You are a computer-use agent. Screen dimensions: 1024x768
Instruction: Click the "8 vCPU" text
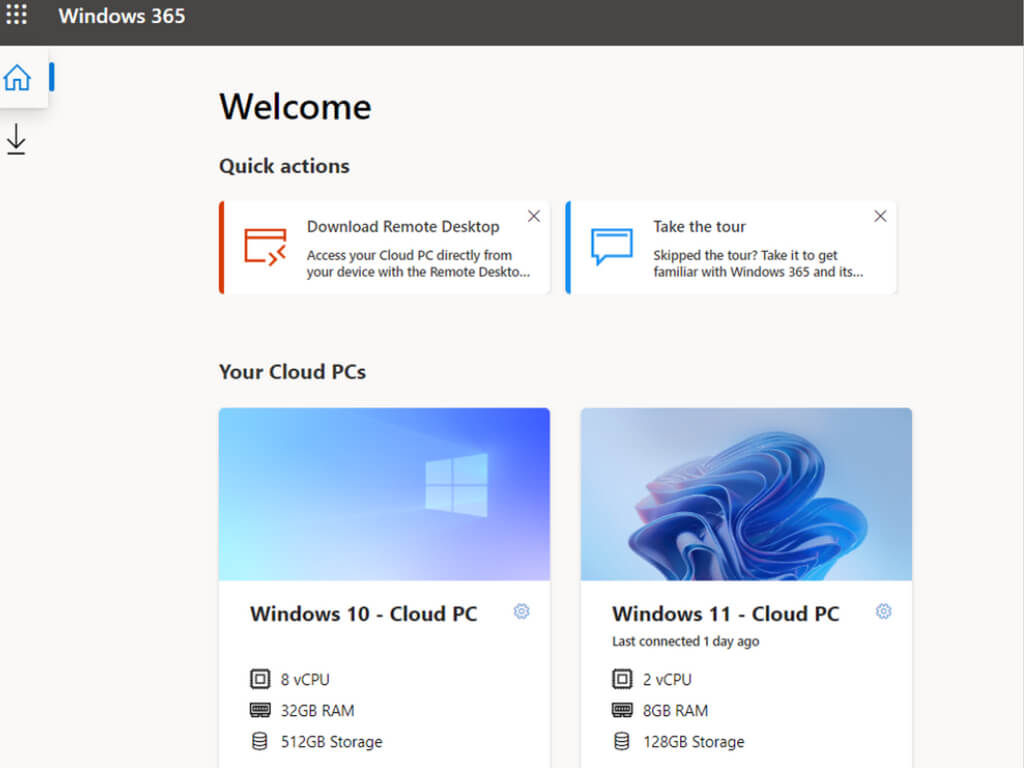[x=305, y=680]
